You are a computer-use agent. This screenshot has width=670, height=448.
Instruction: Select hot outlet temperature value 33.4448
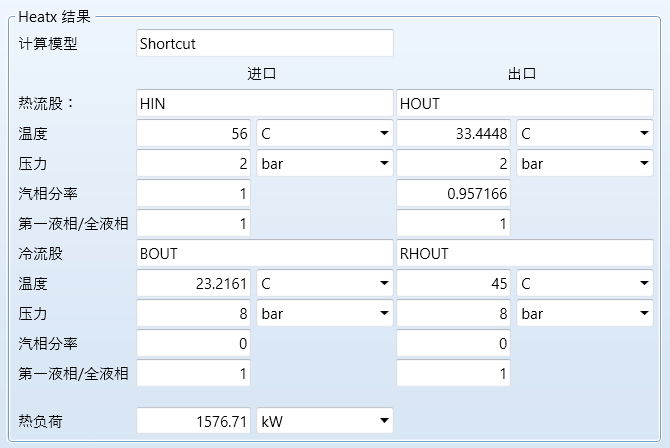[454, 133]
